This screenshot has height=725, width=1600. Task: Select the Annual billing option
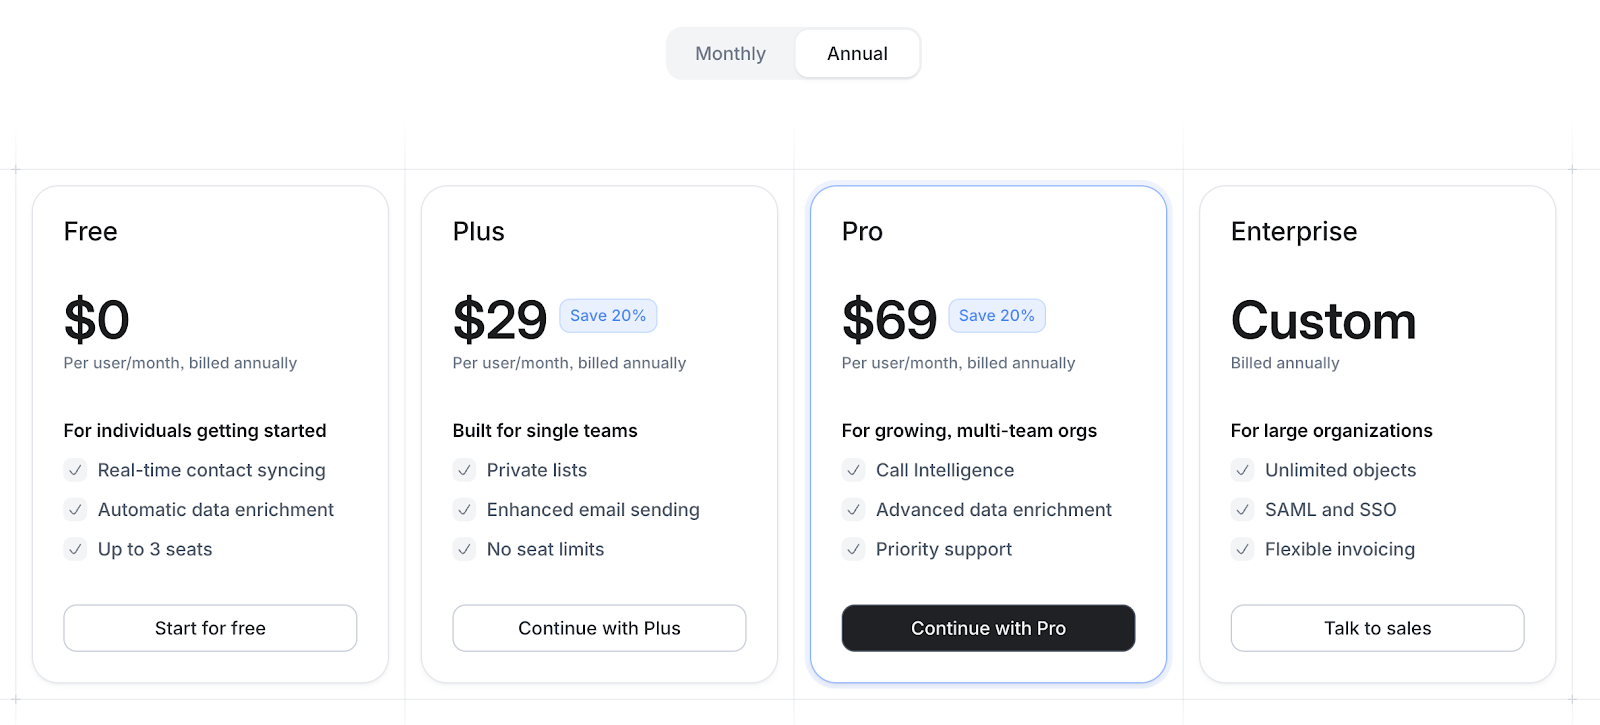pyautogui.click(x=856, y=53)
